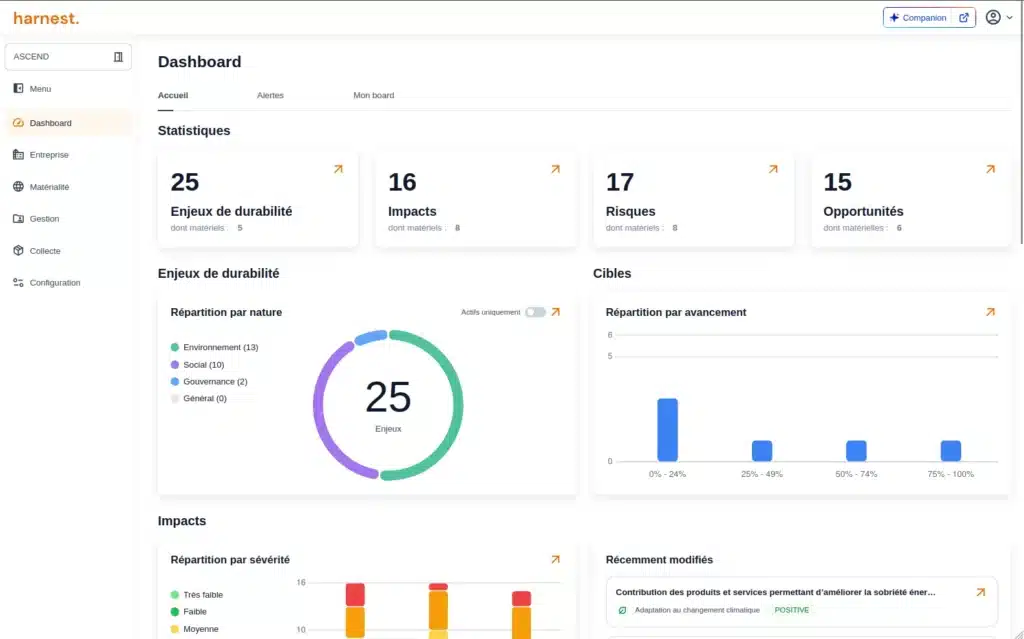Toggle Actifs uniquement switch
This screenshot has width=1024, height=639.
click(536, 312)
